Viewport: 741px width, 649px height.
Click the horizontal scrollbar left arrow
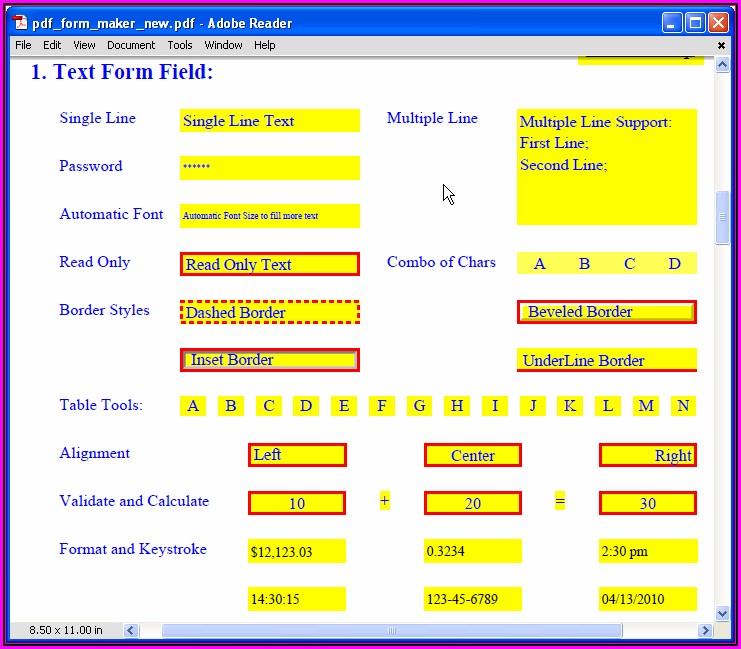click(x=131, y=630)
